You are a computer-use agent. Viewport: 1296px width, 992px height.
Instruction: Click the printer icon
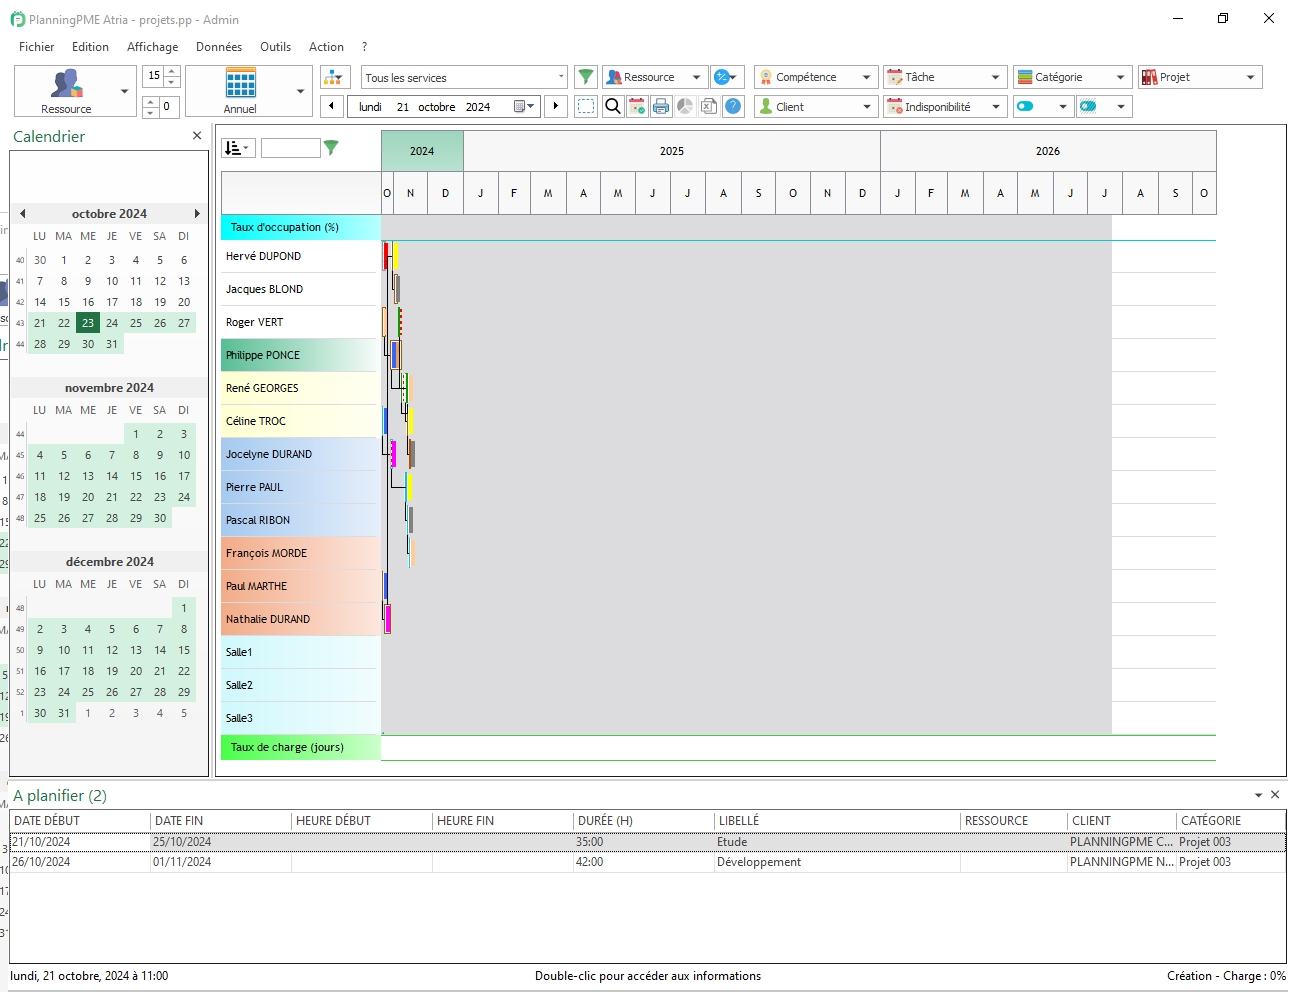(x=661, y=106)
